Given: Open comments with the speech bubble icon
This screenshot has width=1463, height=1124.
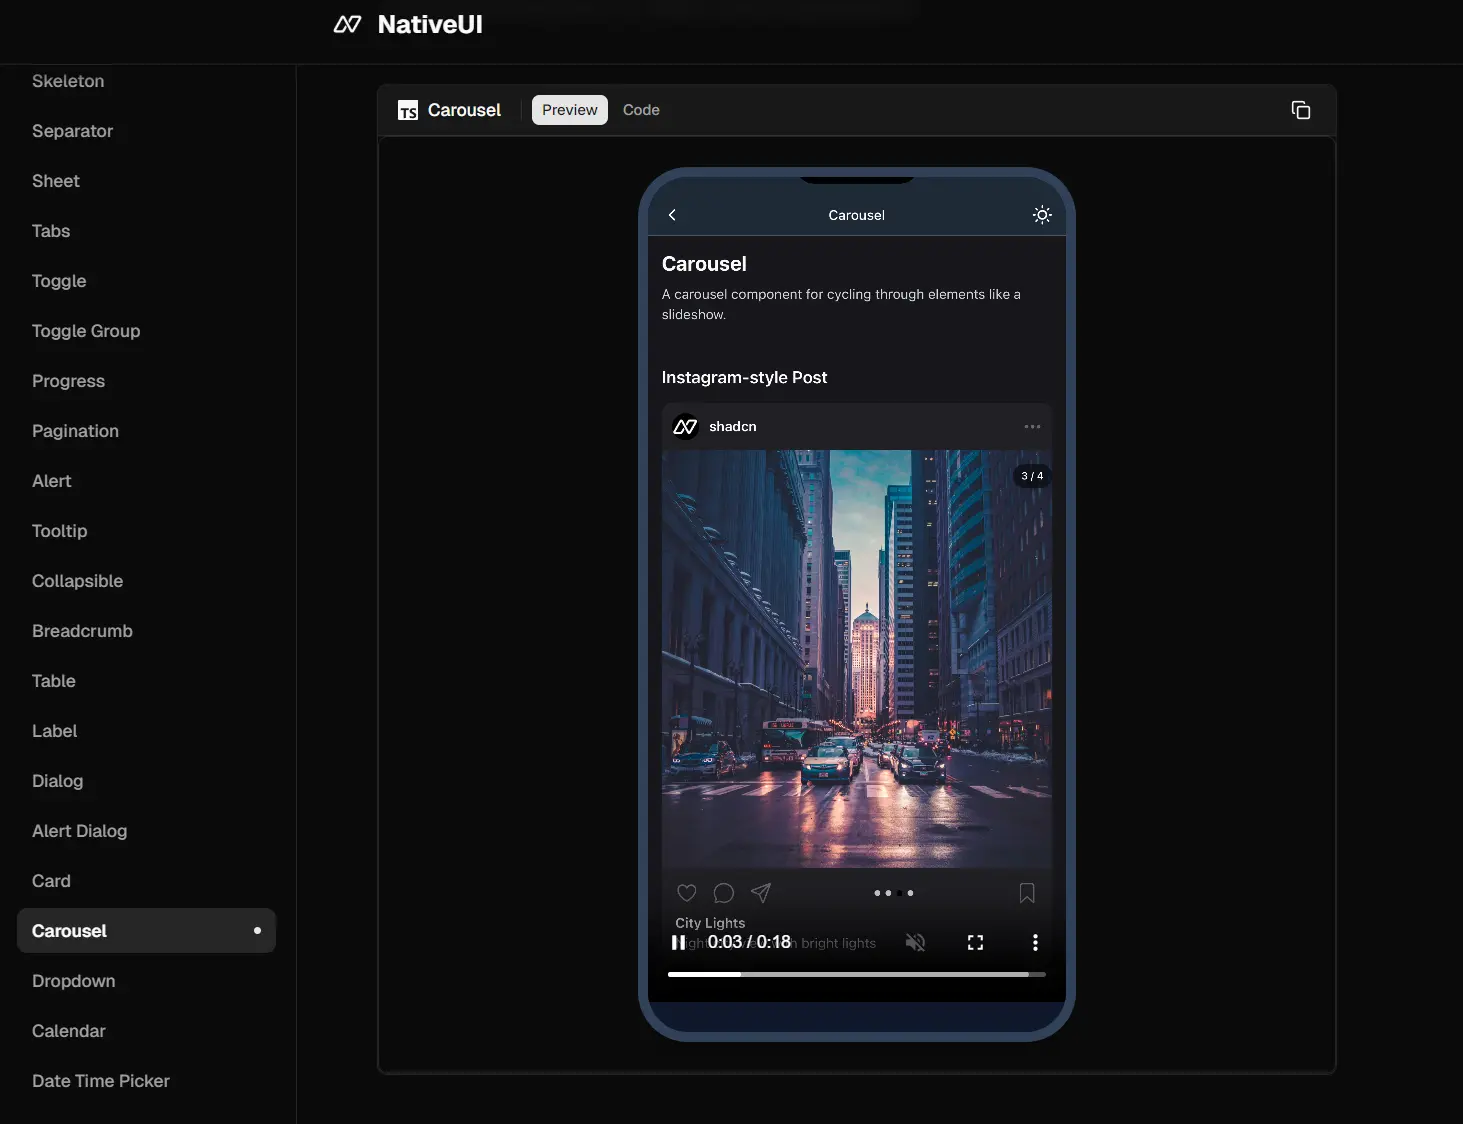Looking at the screenshot, I should coord(724,893).
